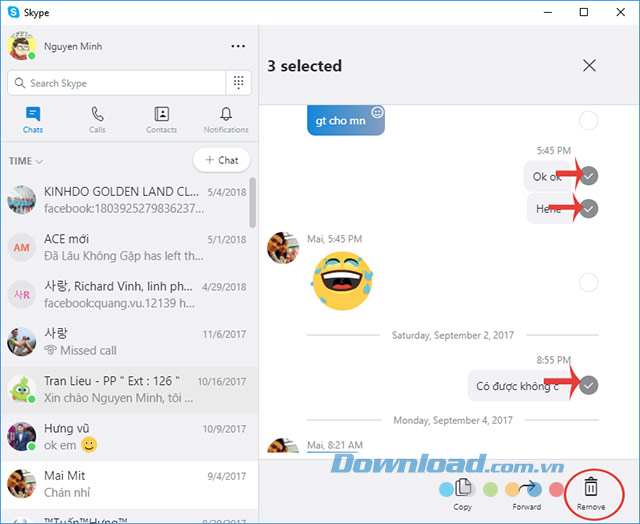Click the Nguyen Minh profile name
The width and height of the screenshot is (640, 524).
(73, 46)
